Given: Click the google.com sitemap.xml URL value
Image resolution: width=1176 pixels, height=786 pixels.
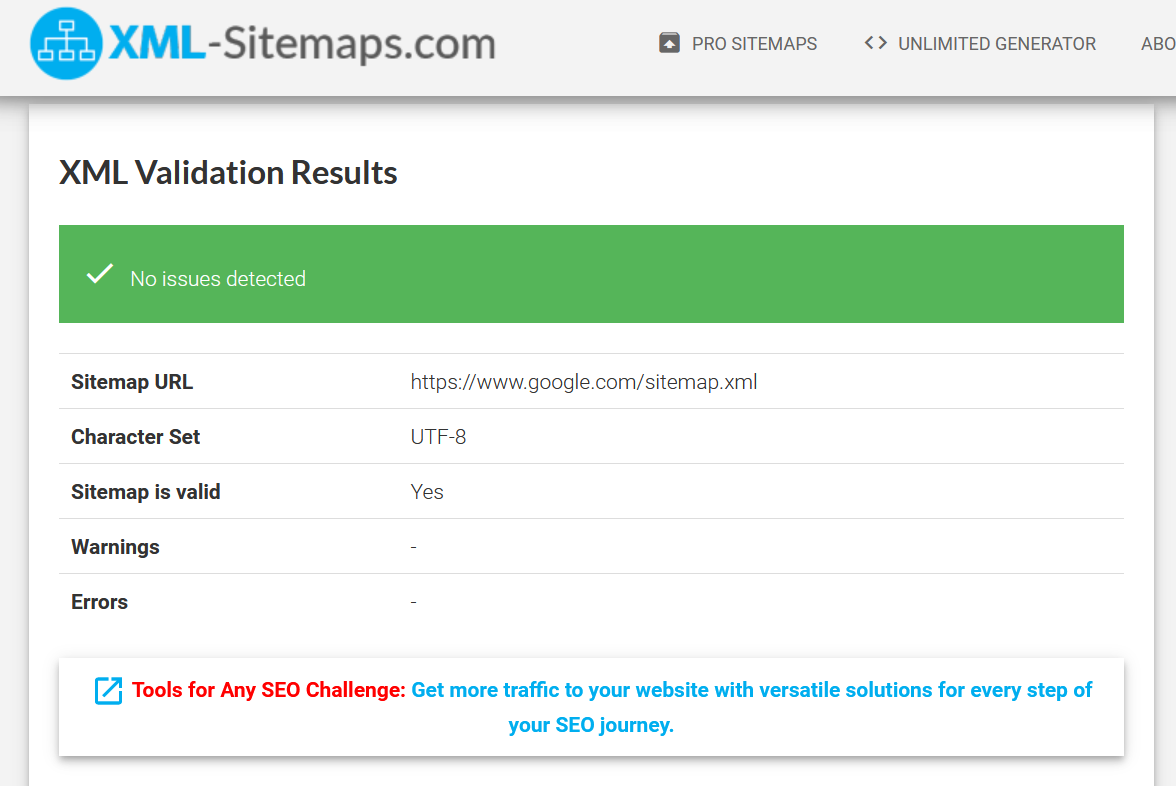Looking at the screenshot, I should [584, 382].
